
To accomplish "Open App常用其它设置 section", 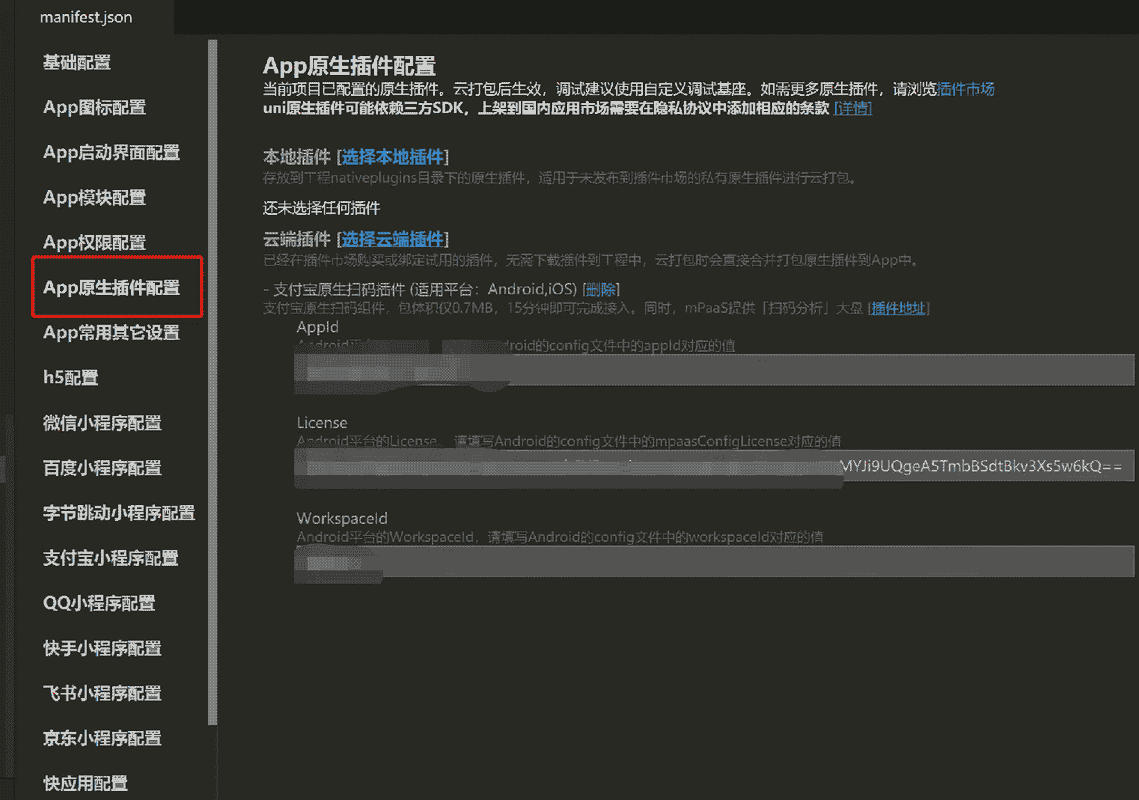I will [111, 333].
